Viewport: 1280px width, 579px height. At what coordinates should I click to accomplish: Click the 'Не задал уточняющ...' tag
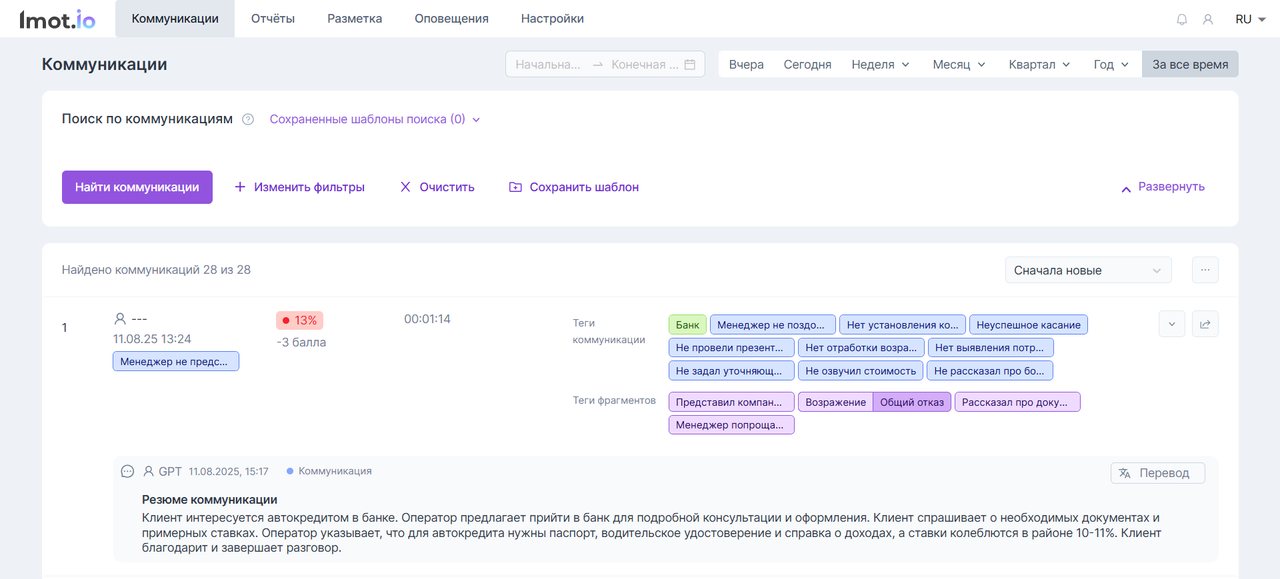tap(732, 371)
